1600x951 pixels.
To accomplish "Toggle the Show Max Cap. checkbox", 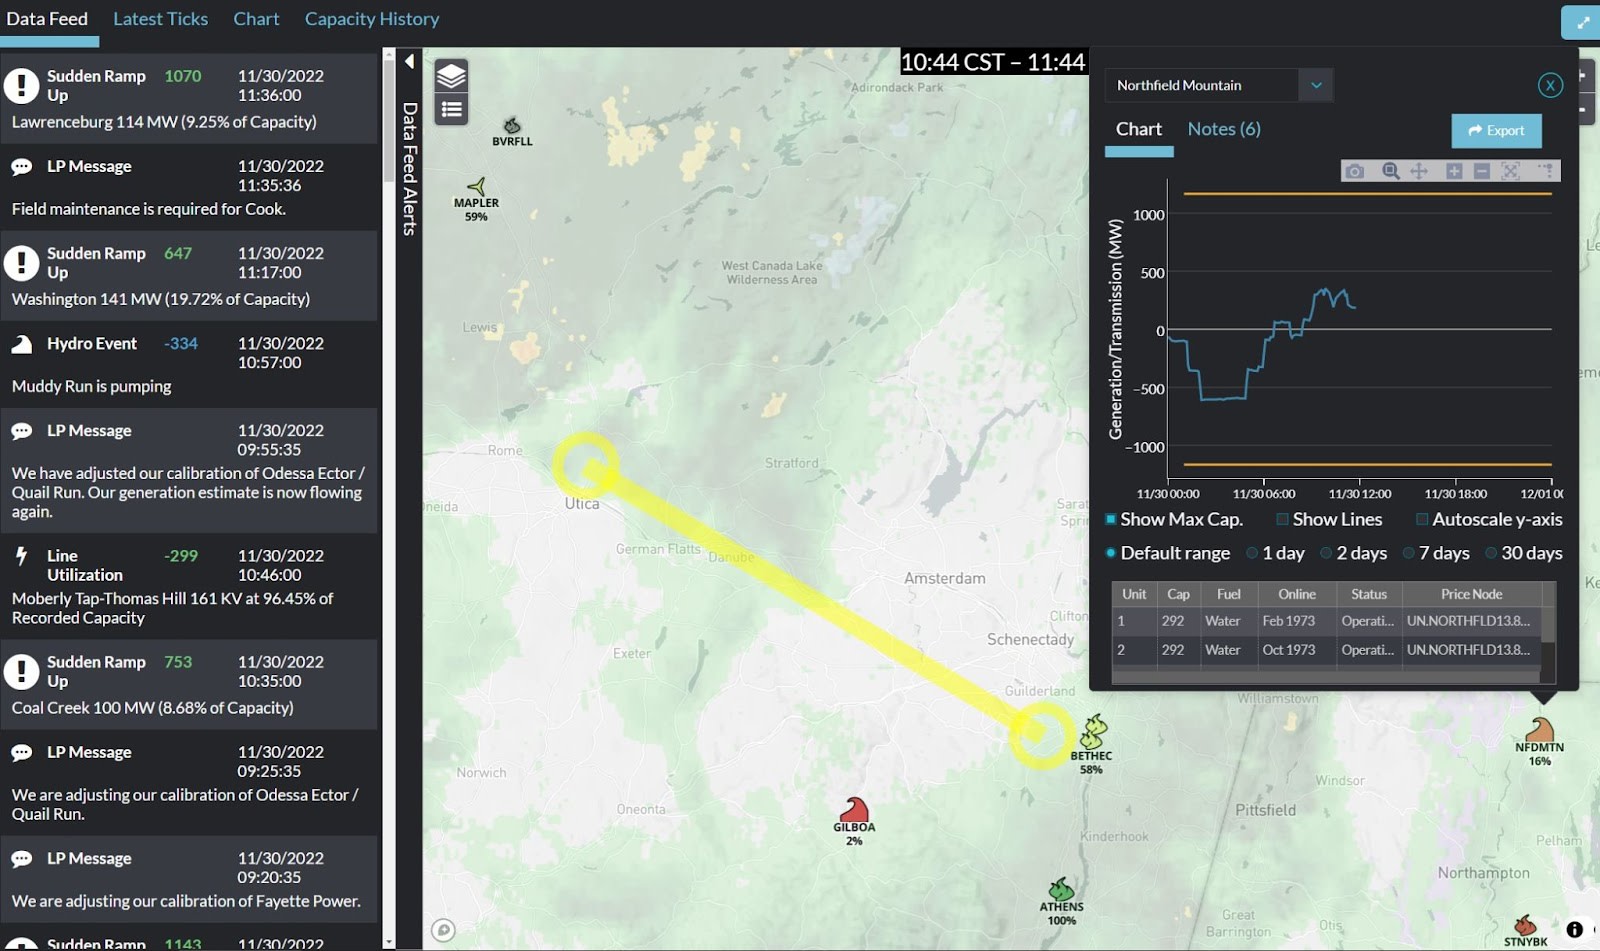I will coord(1111,519).
